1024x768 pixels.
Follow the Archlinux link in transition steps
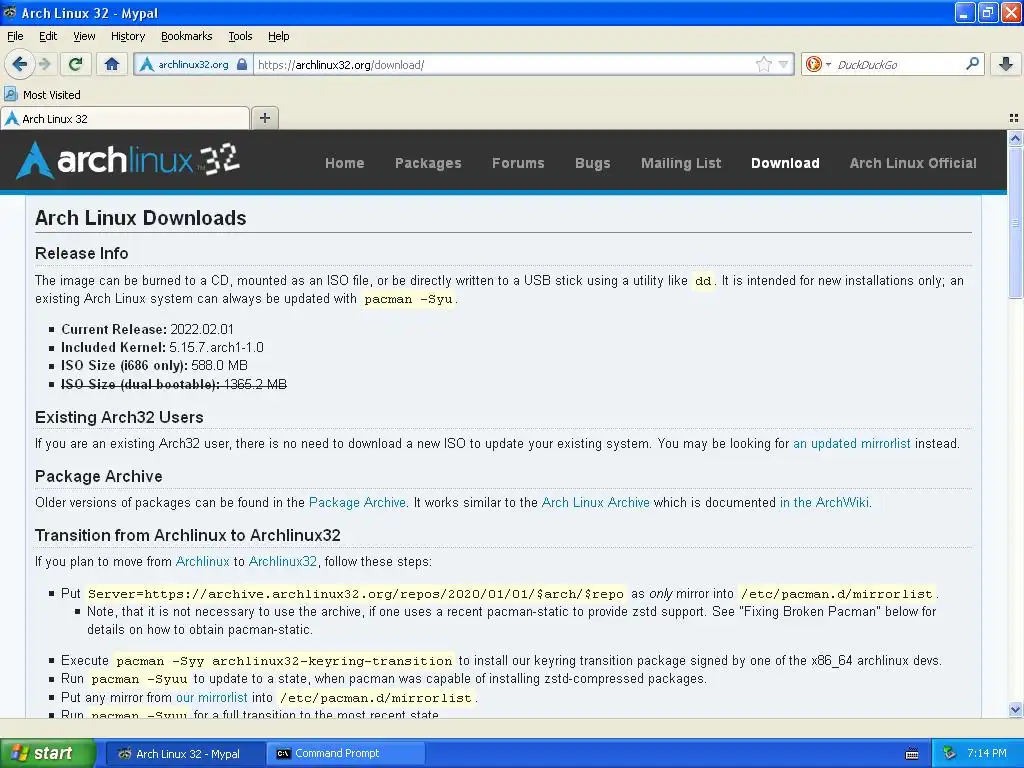point(202,561)
